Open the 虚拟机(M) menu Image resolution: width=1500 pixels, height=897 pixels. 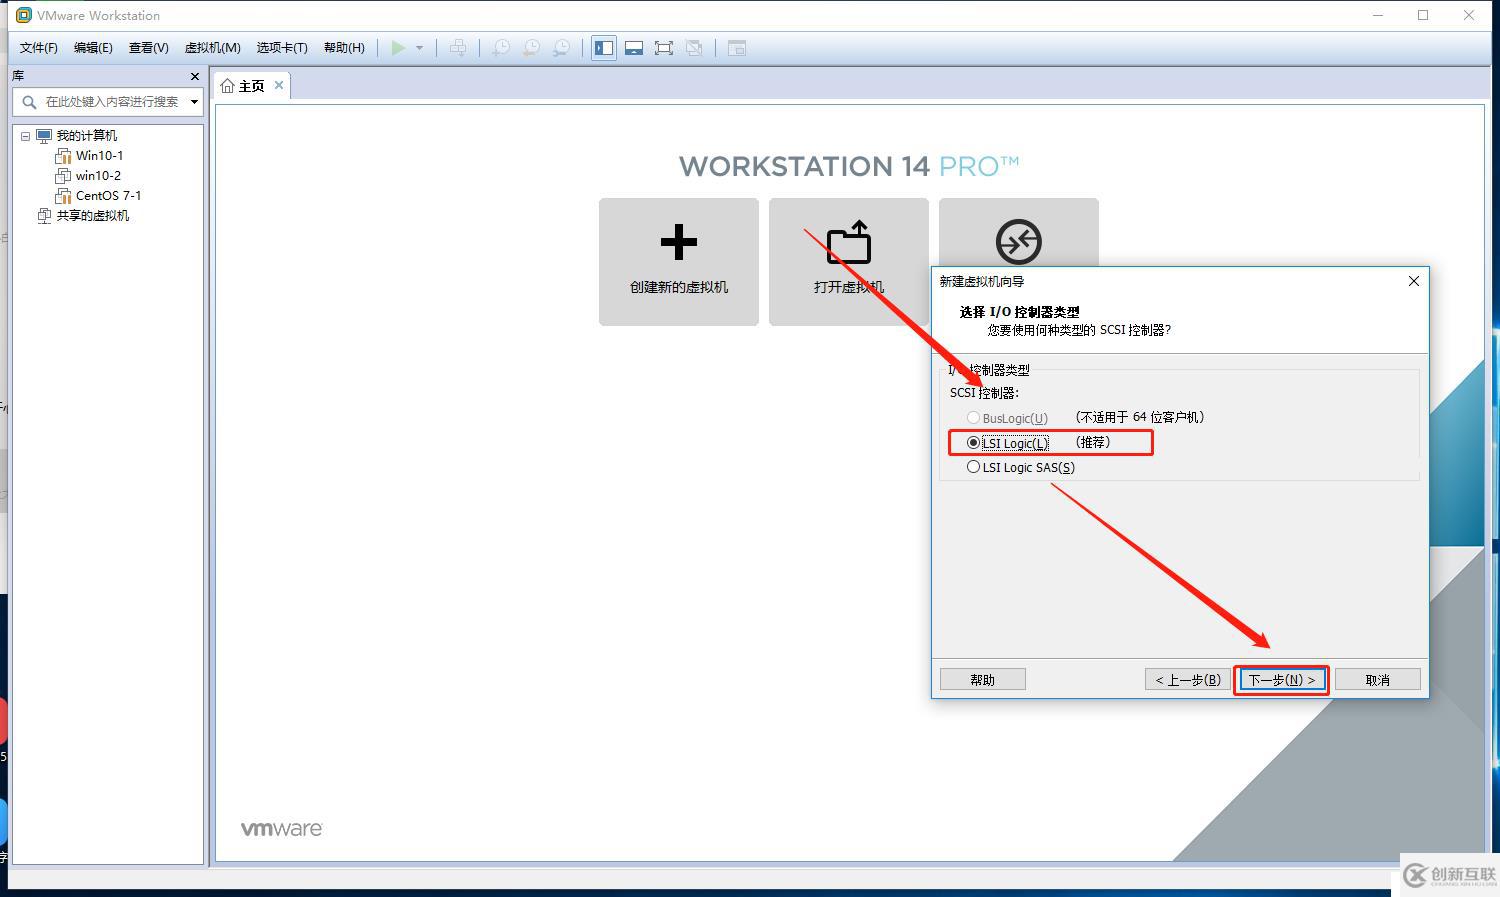tap(213, 48)
